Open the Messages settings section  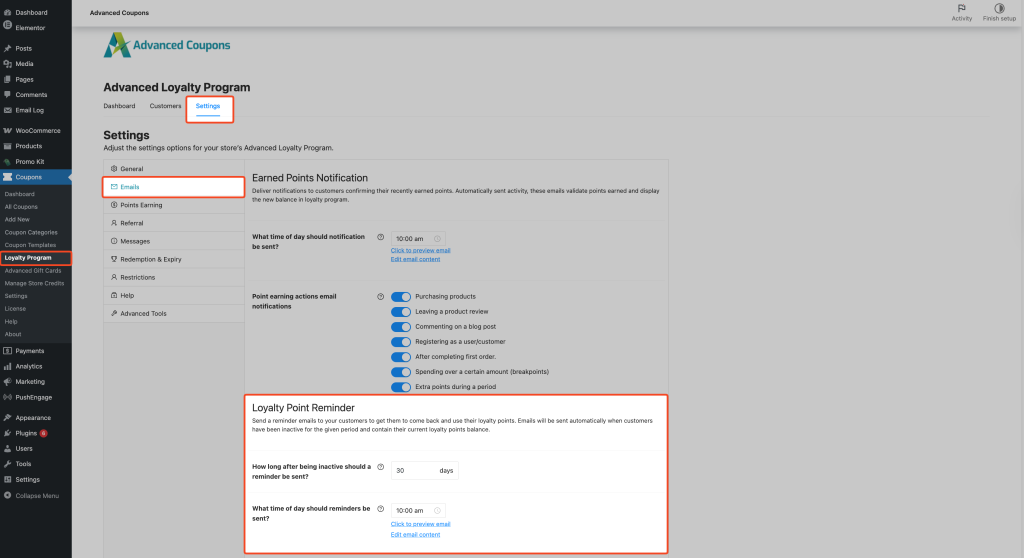[174, 241]
